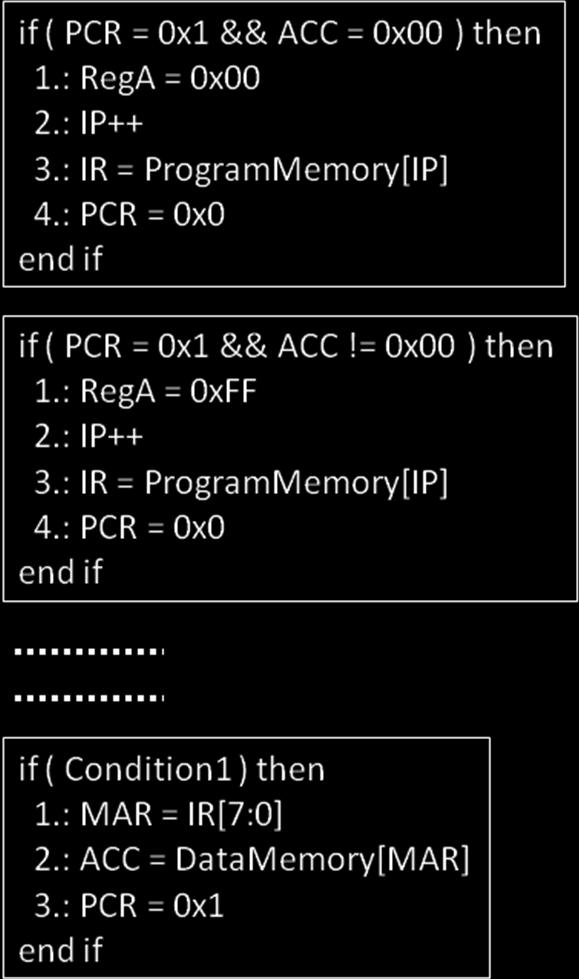This screenshot has width=579, height=979.
Task: Click 'end if' of the Condition1 block
Action: [60, 950]
